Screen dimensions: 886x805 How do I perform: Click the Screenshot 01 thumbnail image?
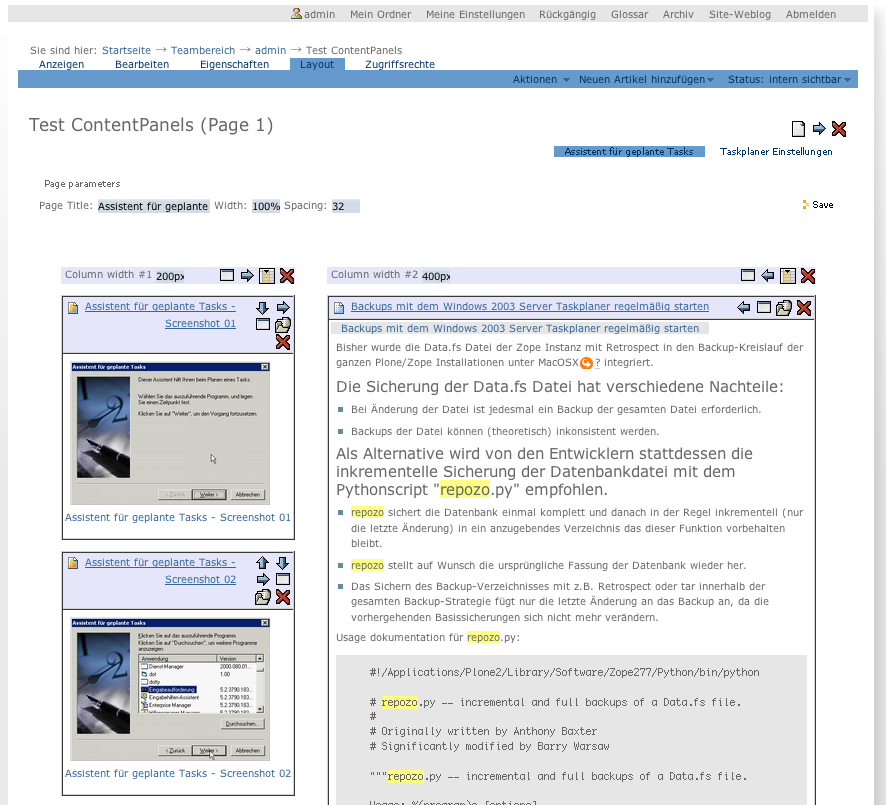170,431
